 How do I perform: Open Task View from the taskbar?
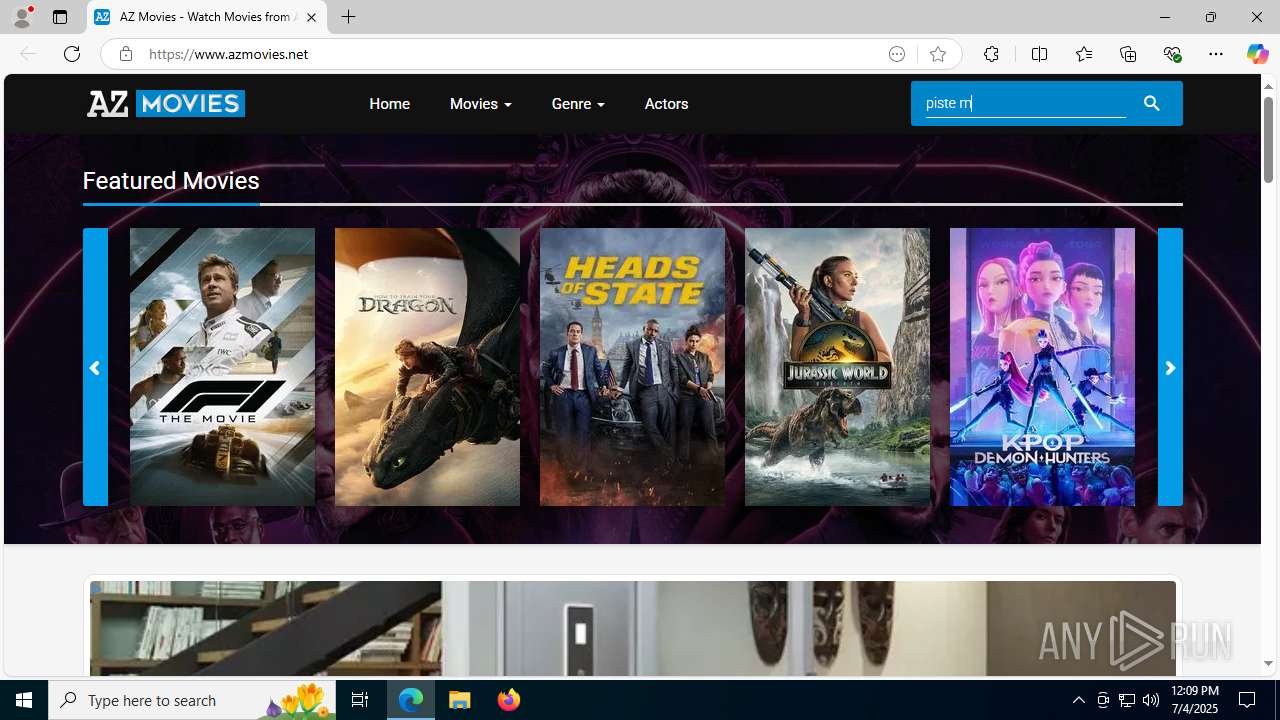(x=360, y=700)
